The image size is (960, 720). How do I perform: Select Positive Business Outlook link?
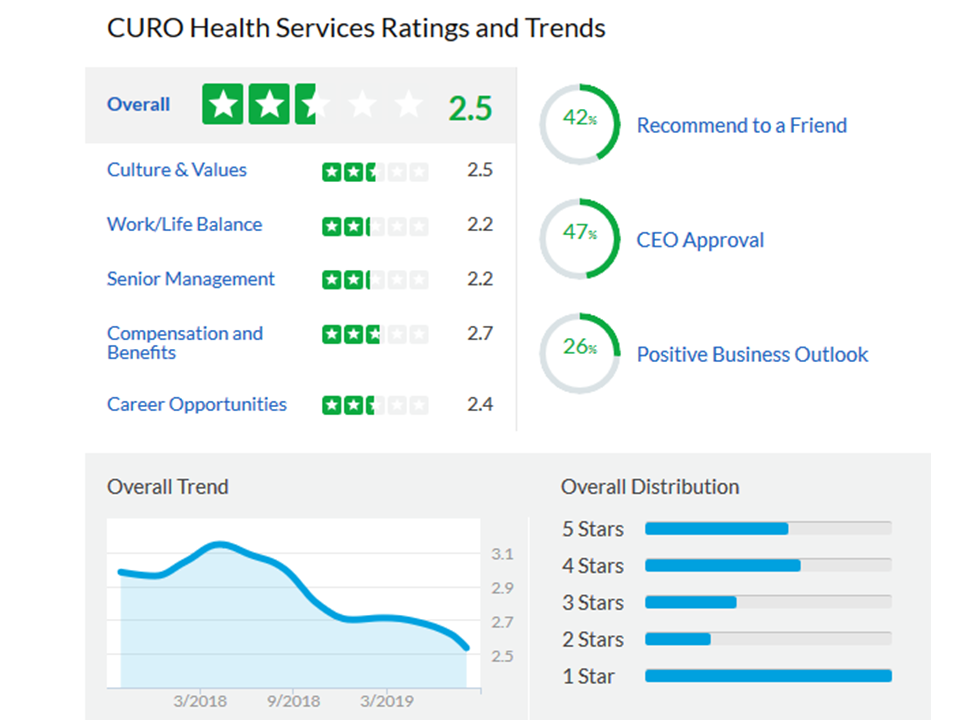click(752, 354)
